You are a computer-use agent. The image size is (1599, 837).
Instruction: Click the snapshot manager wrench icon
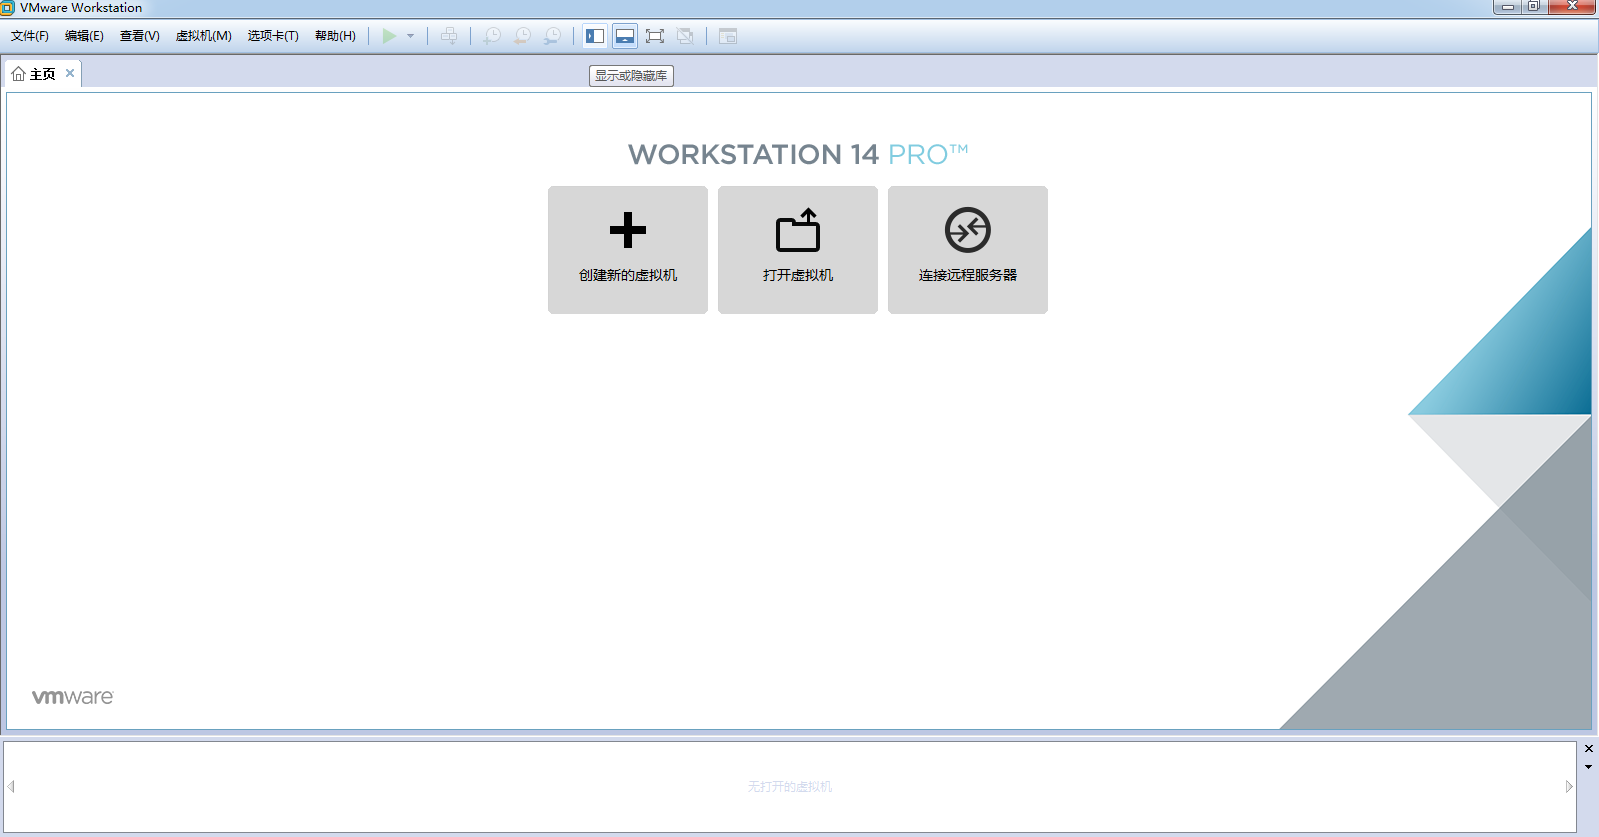click(552, 36)
